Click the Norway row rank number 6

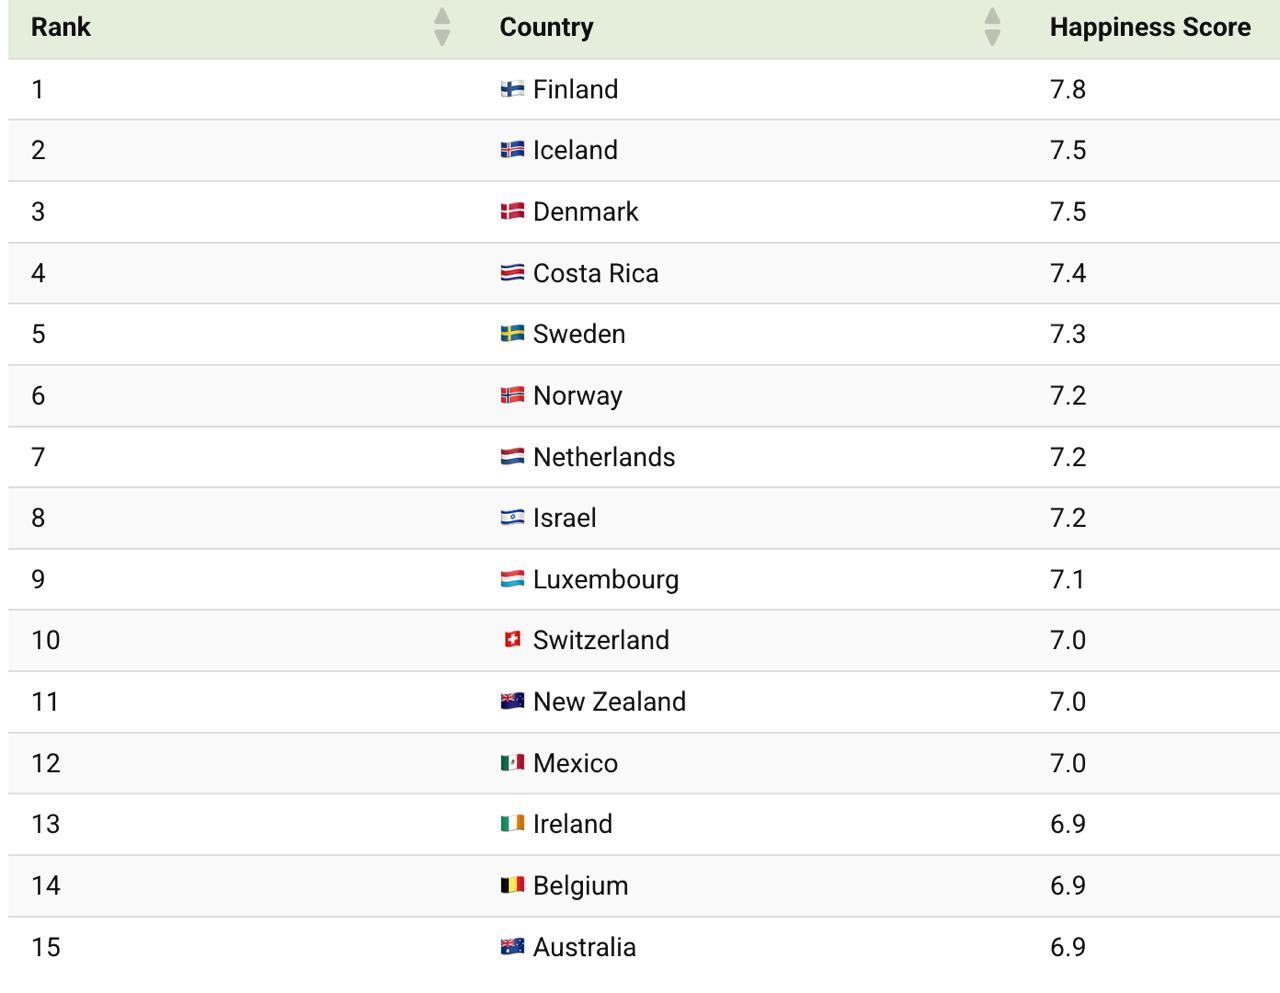[38, 396]
